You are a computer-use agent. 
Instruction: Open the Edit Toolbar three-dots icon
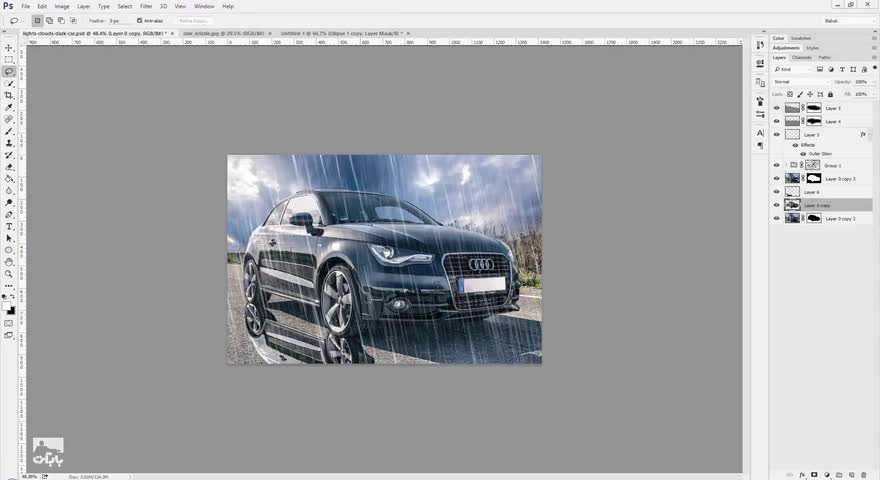8,286
